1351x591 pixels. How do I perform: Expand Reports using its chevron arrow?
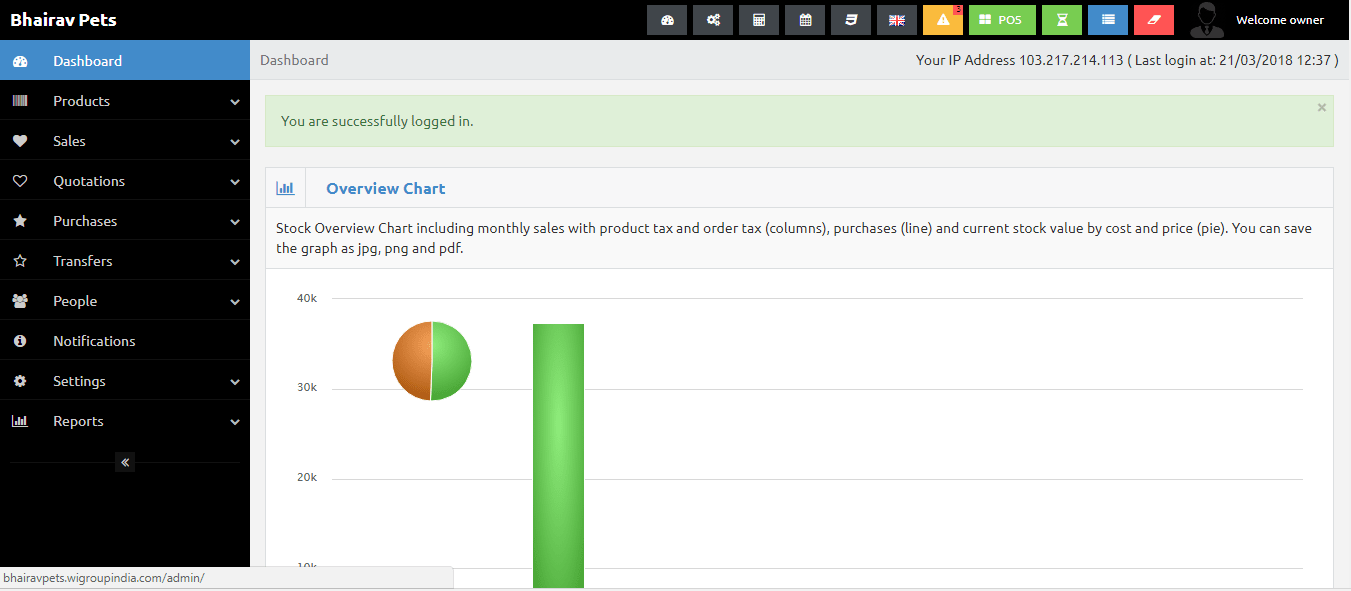[x=235, y=422]
